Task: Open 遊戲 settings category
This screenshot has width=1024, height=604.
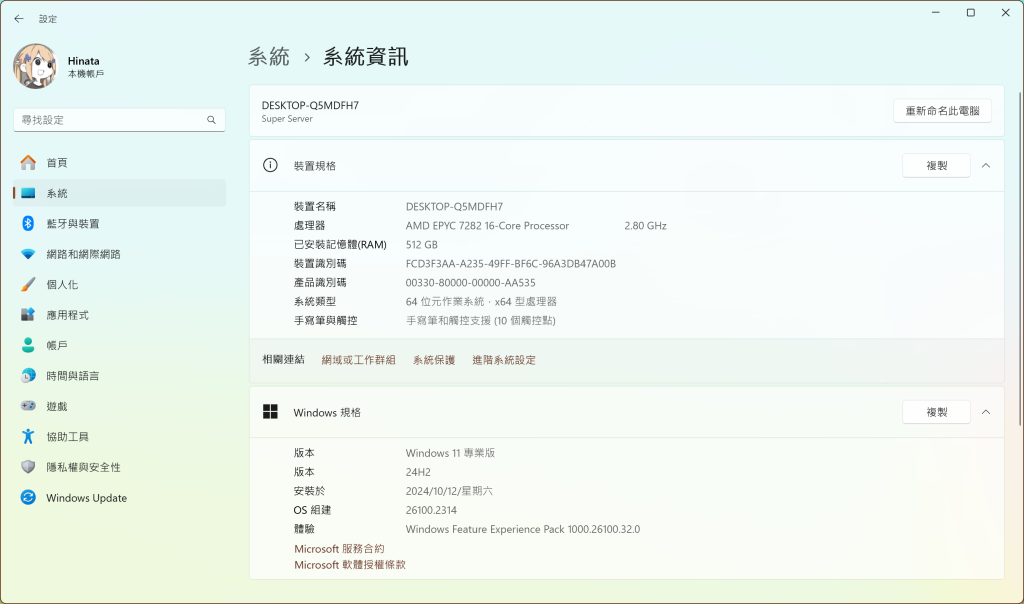Action: click(57, 406)
